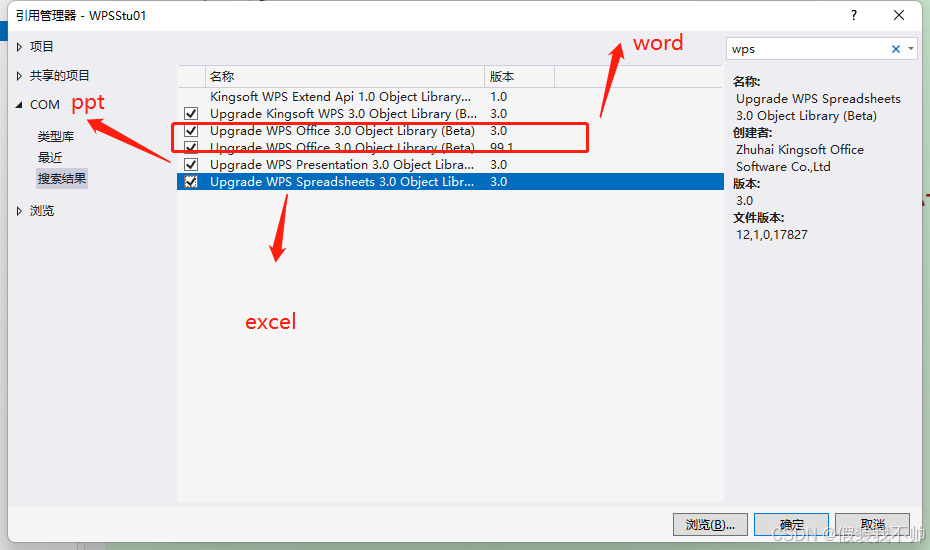The height and width of the screenshot is (550, 930).
Task: Select the COM category label
Action: 45,105
